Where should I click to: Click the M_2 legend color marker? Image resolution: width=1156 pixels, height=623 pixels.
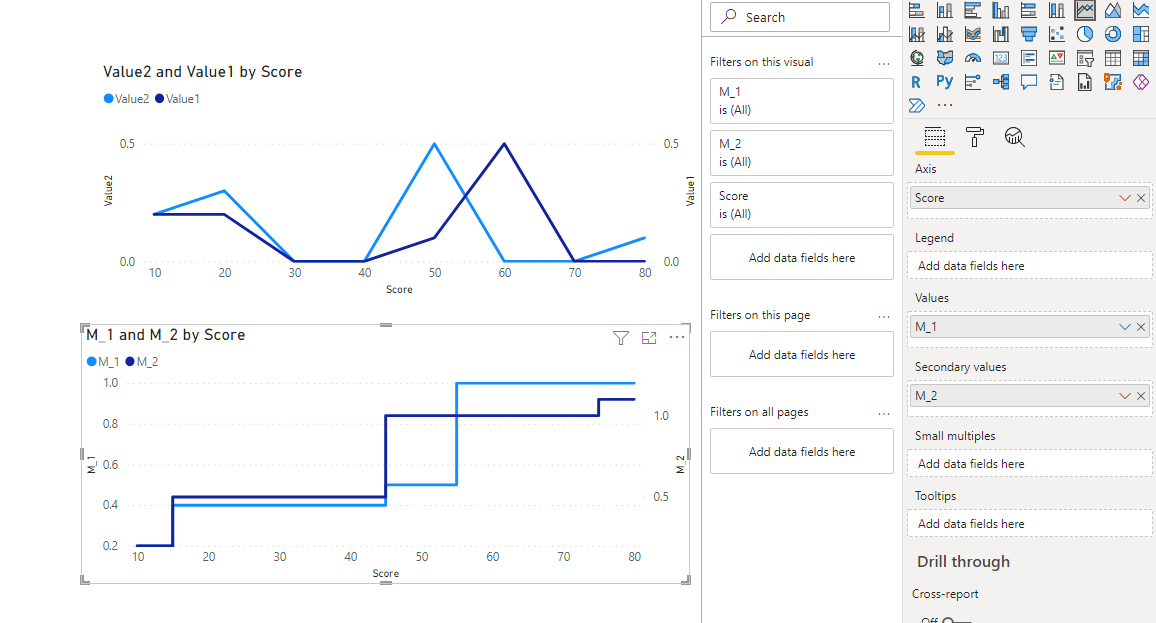[x=130, y=361]
